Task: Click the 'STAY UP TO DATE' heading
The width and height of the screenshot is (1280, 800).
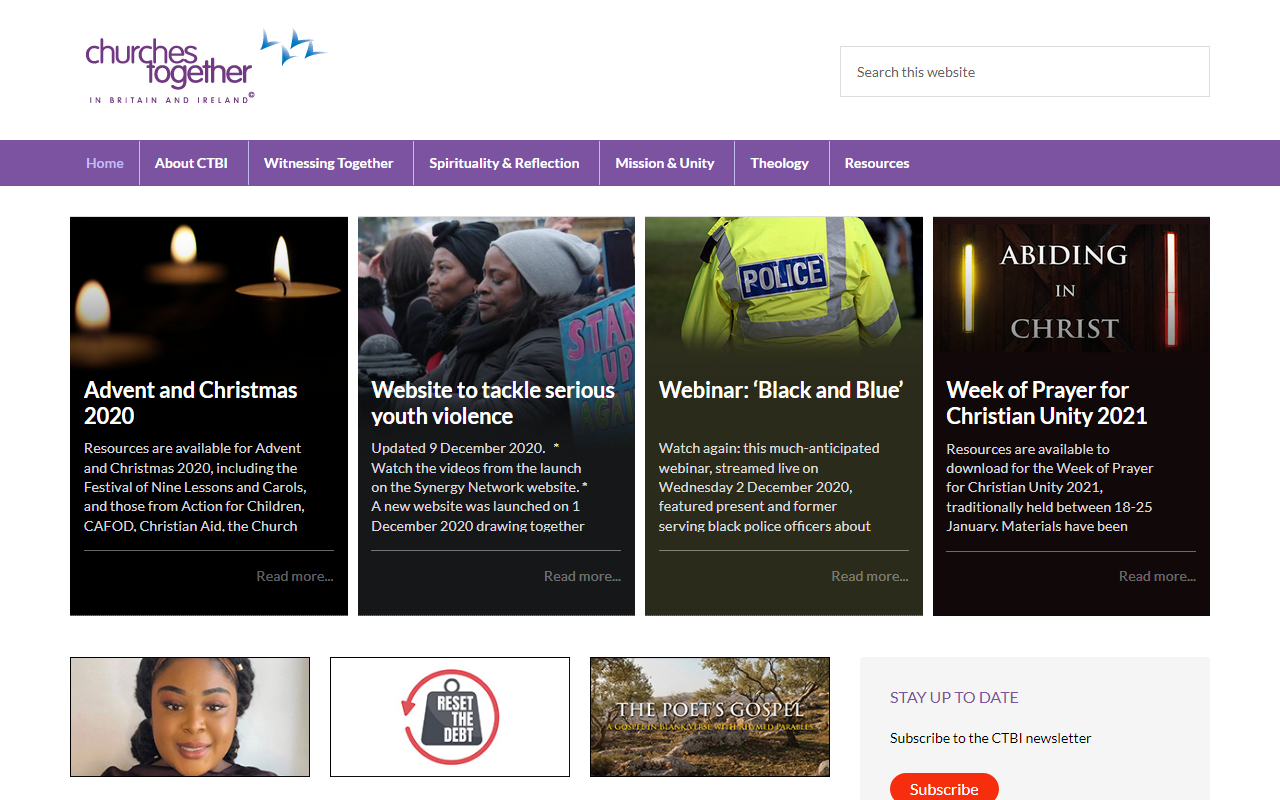Action: [x=954, y=698]
